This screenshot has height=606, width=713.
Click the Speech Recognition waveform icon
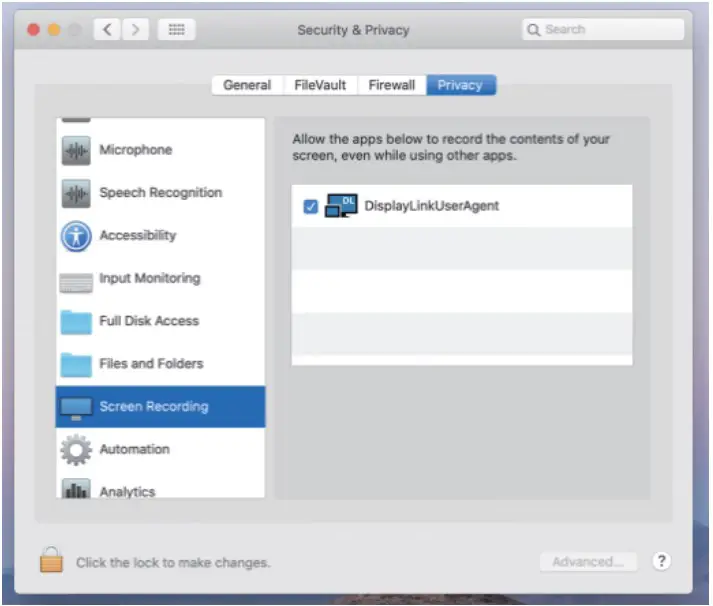point(76,193)
